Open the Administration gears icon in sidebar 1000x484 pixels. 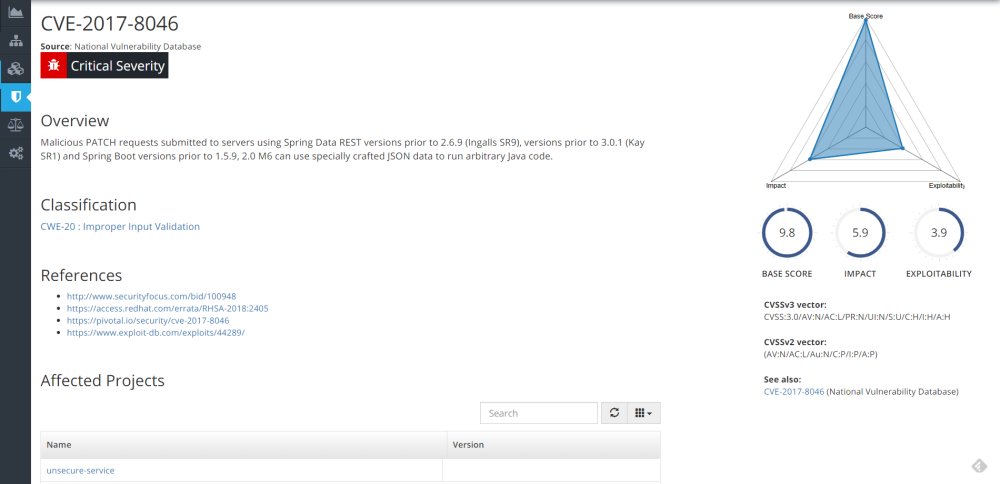point(15,153)
